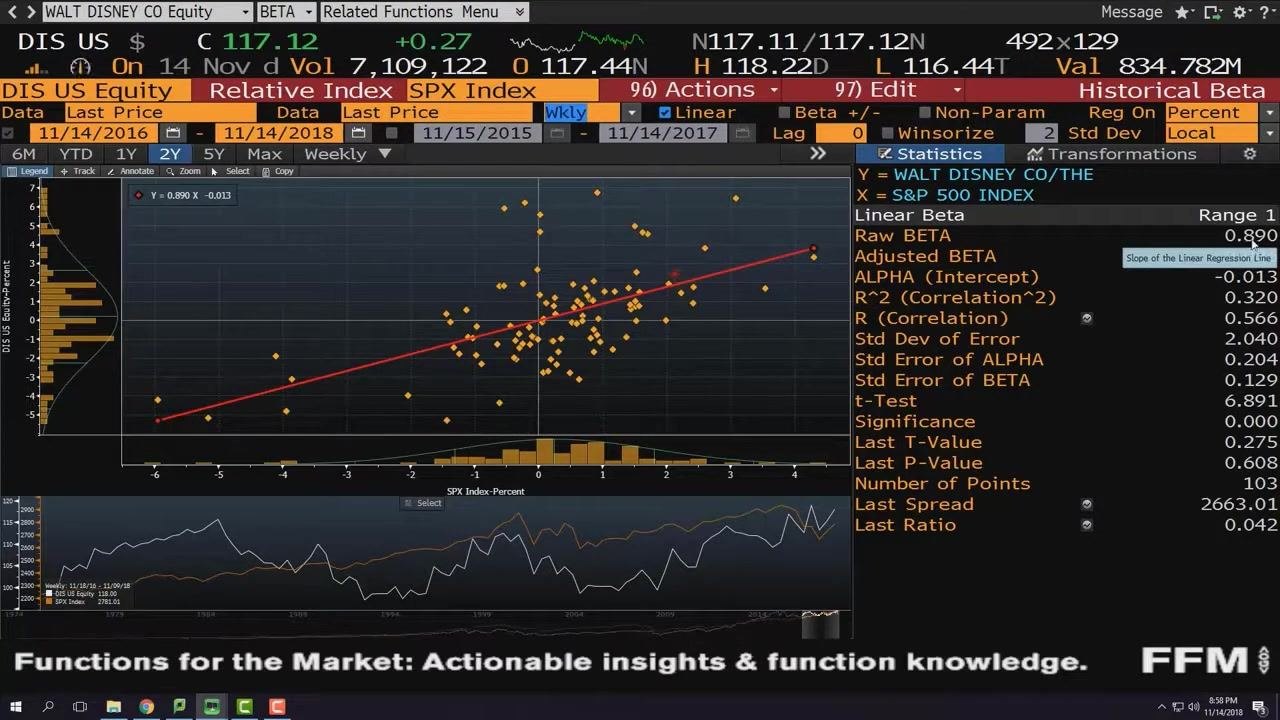Click Select button above lower price chart

[x=422, y=503]
